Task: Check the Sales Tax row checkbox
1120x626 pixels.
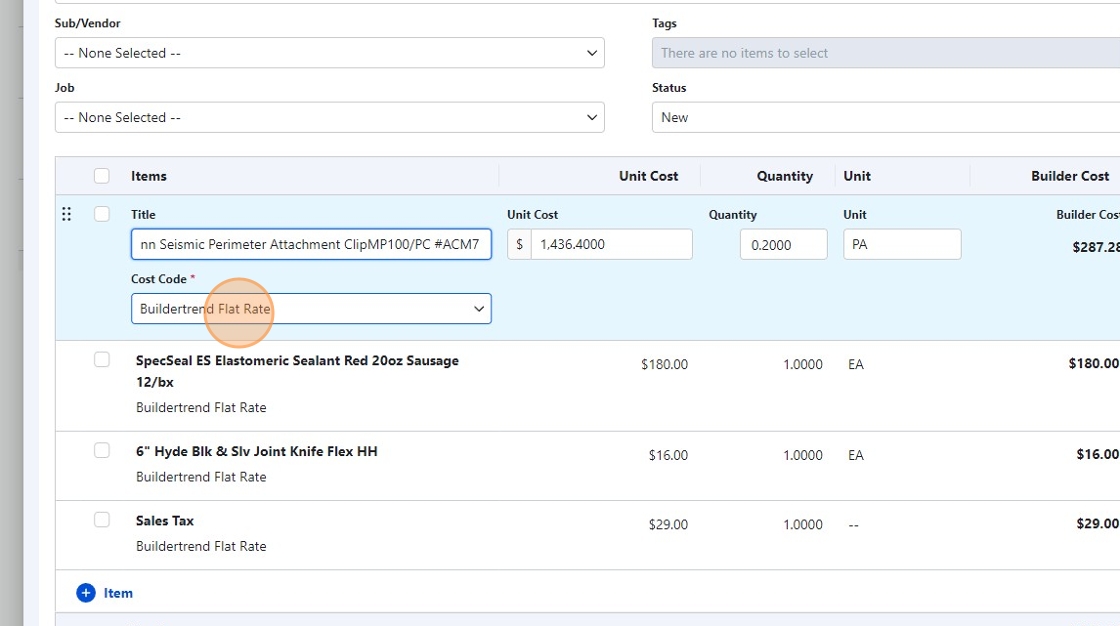Action: click(102, 520)
